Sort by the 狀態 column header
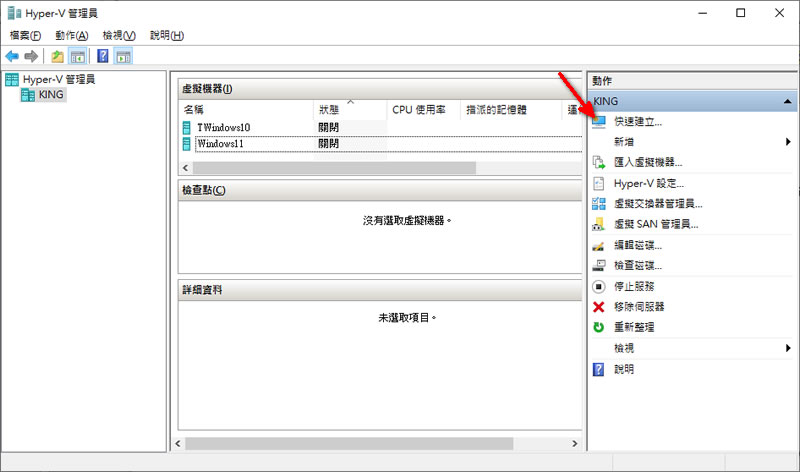Screen dimensions: 800x472 [350, 110]
